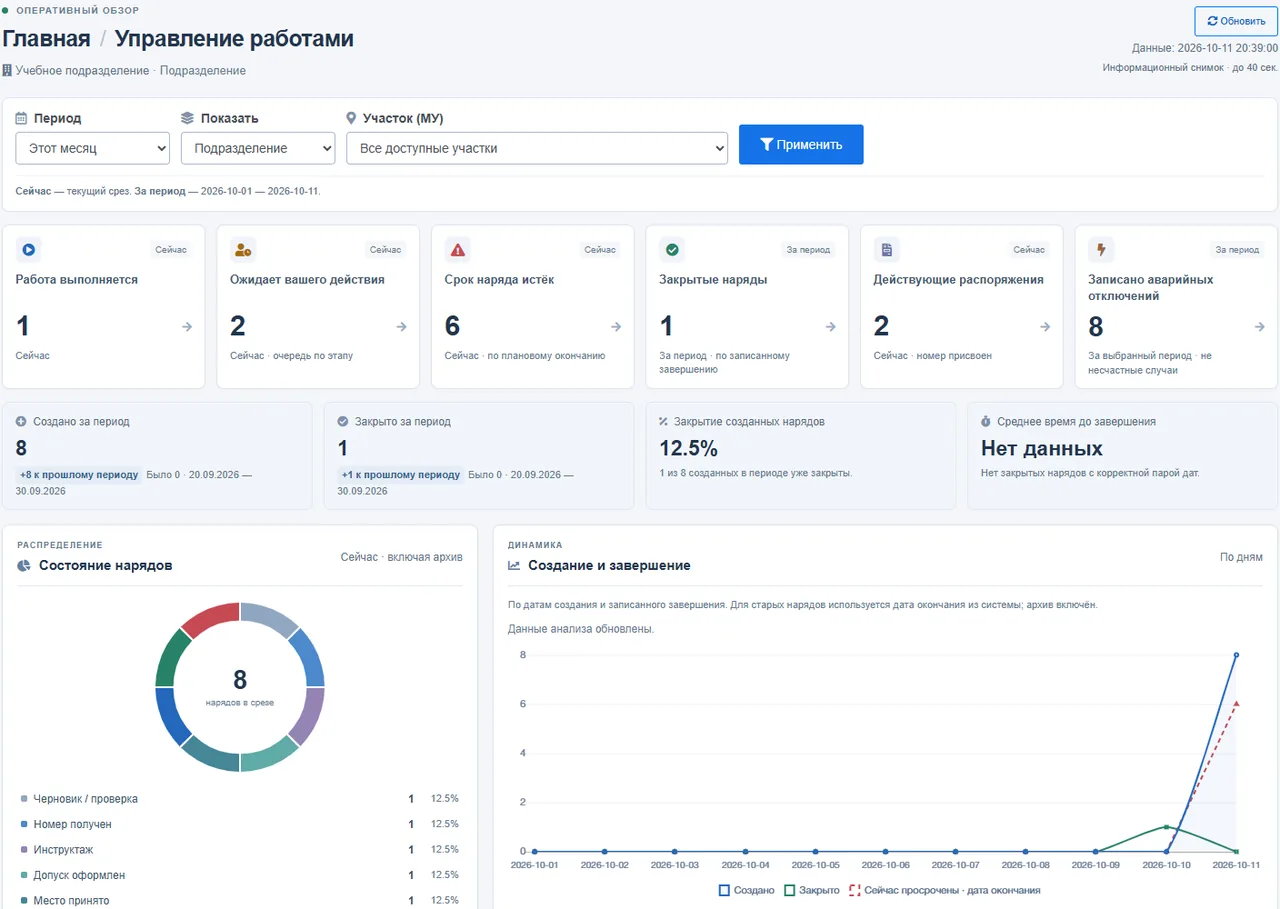The height and width of the screenshot is (909, 1280).
Task: Click the document icon on 'Действующие распоряжения'
Action: [x=886, y=249]
